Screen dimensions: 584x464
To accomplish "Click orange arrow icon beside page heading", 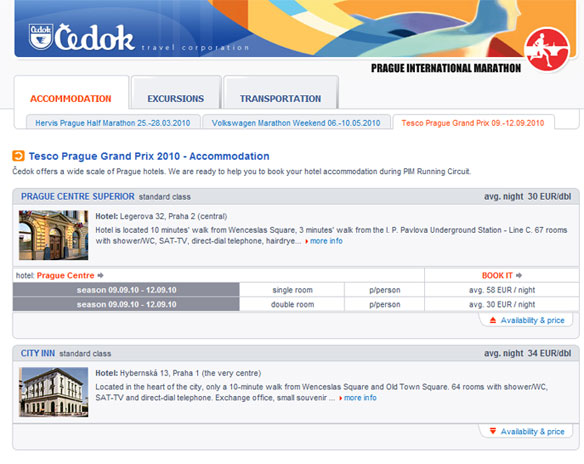I will (x=18, y=156).
